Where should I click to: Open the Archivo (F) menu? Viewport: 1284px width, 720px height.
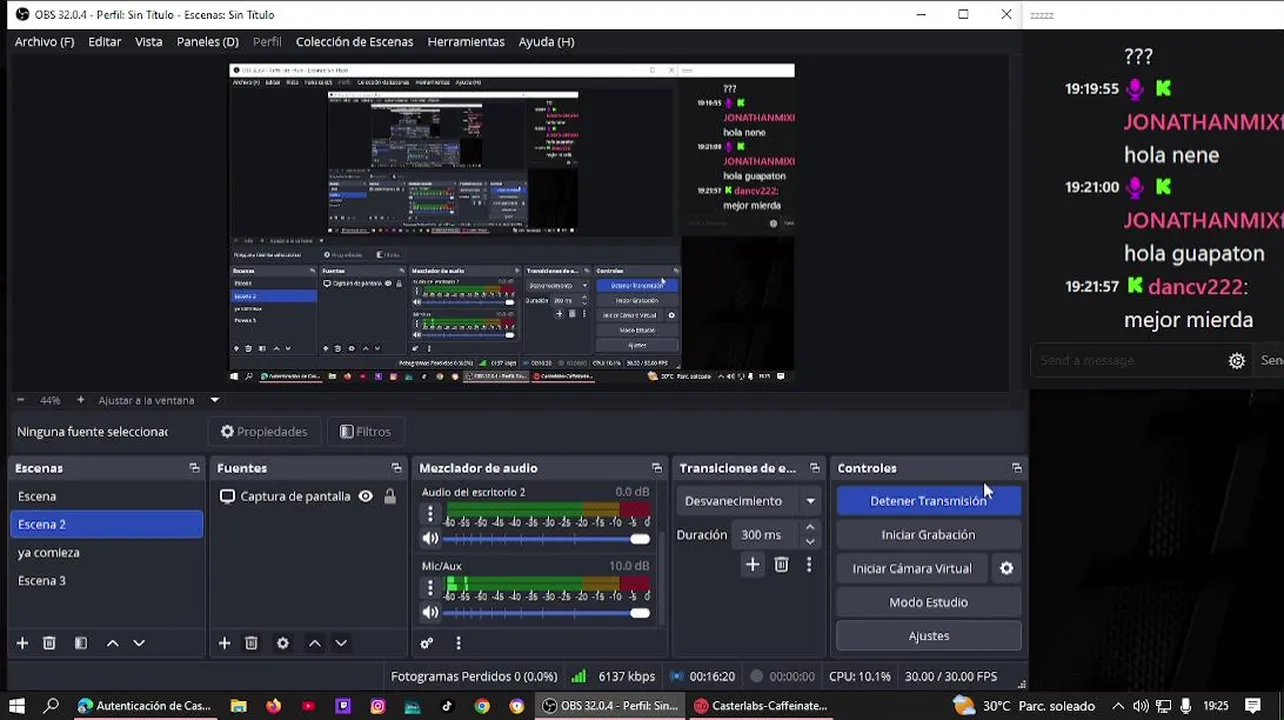[44, 42]
